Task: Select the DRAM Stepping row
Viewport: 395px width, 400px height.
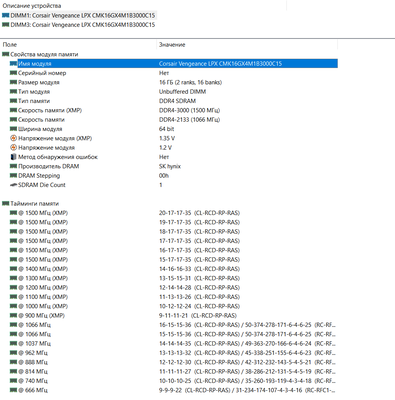Action: (173, 175)
